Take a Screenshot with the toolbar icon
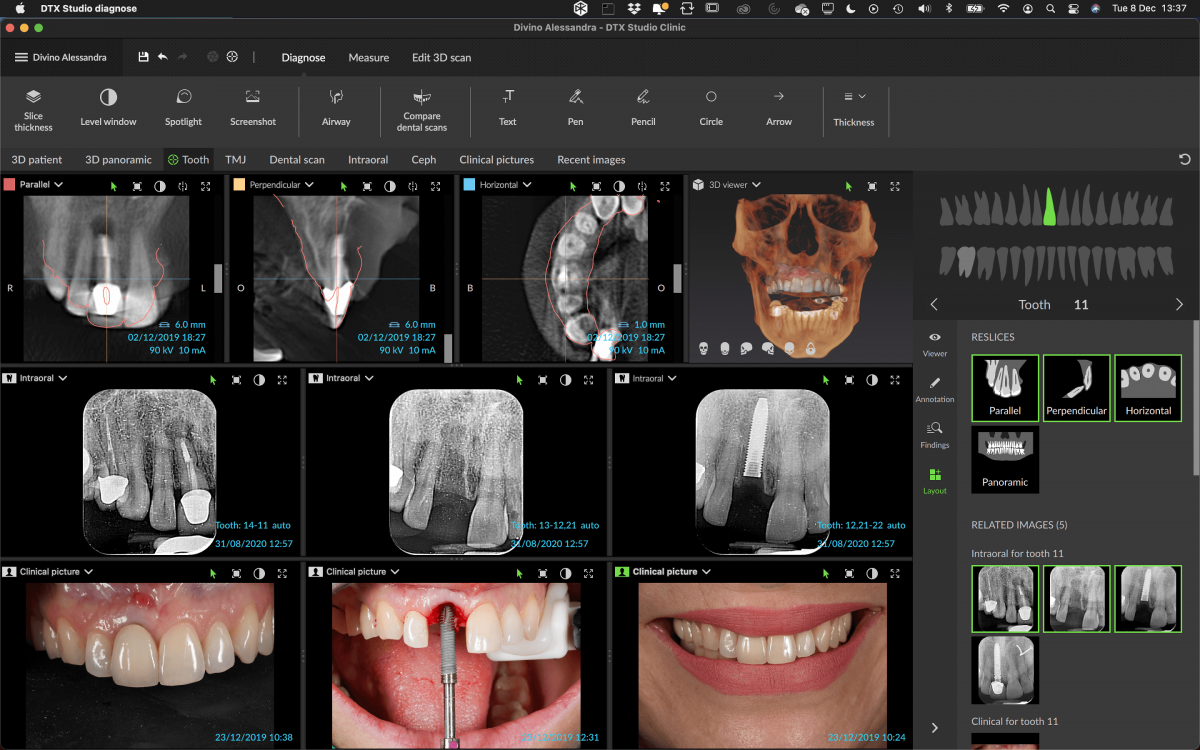 pos(253,107)
